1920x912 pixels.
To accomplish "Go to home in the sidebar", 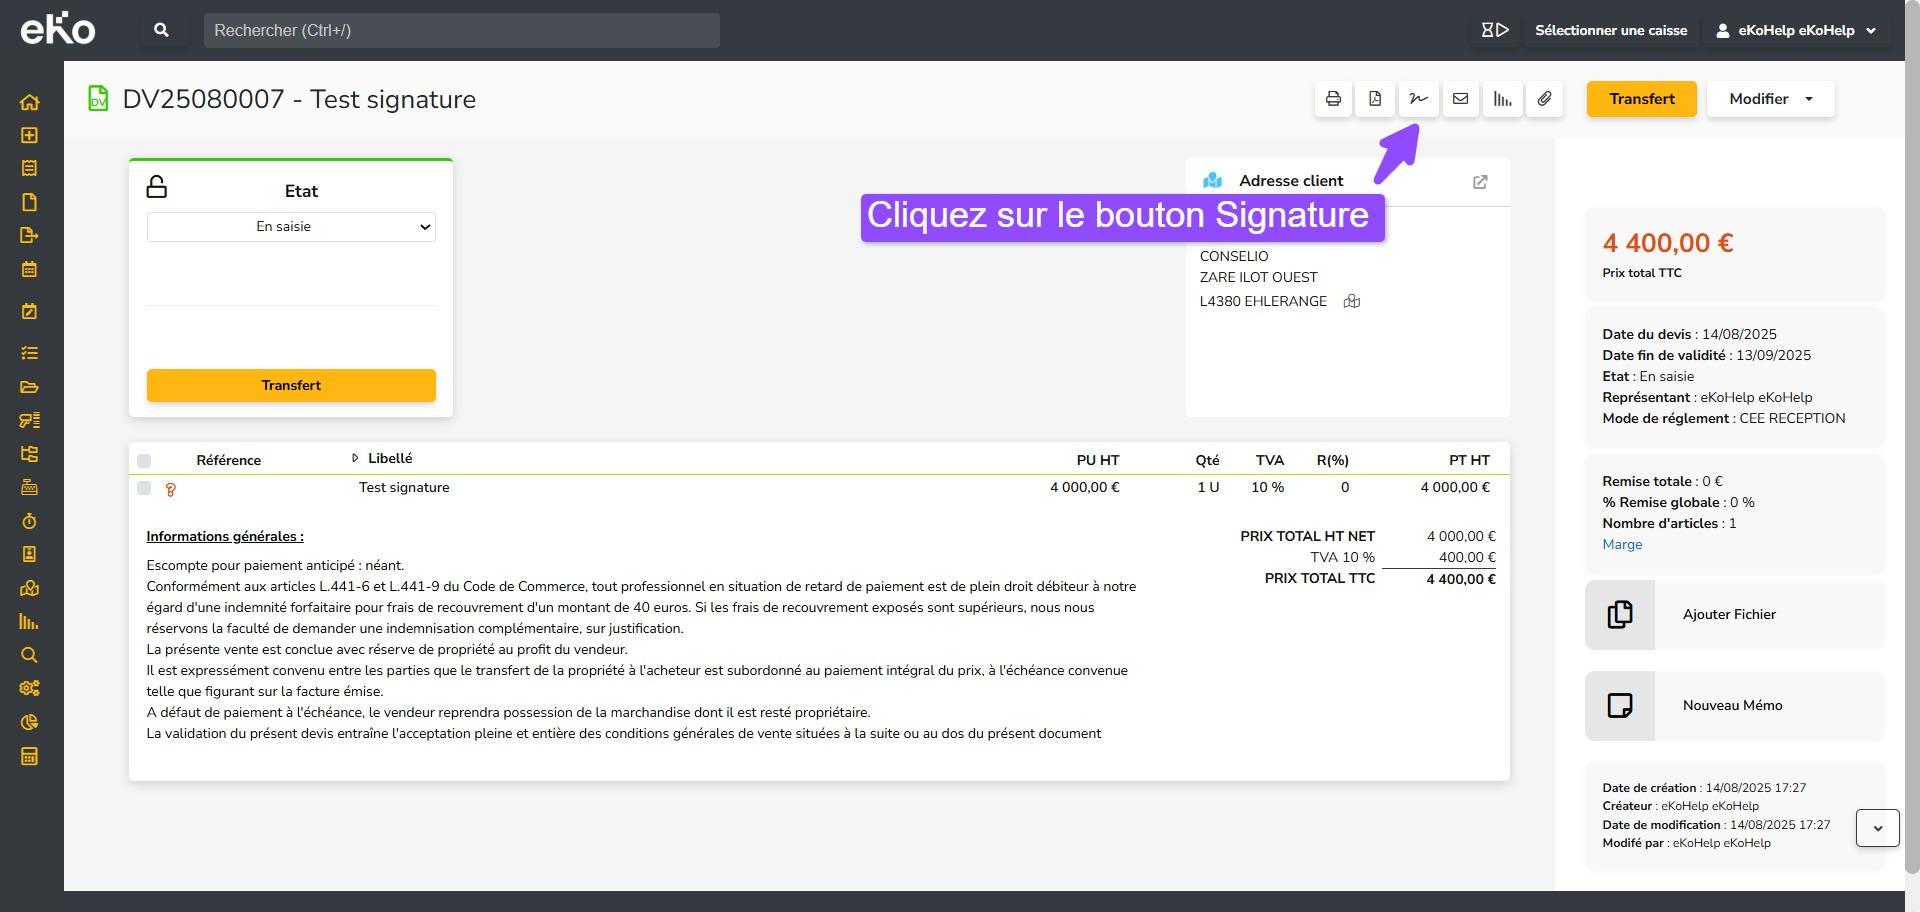I will pos(29,102).
